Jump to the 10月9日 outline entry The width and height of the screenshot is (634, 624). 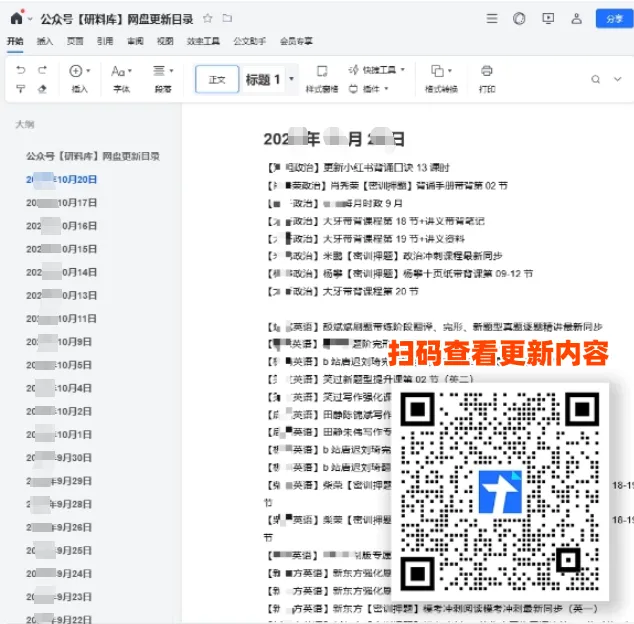click(59, 342)
